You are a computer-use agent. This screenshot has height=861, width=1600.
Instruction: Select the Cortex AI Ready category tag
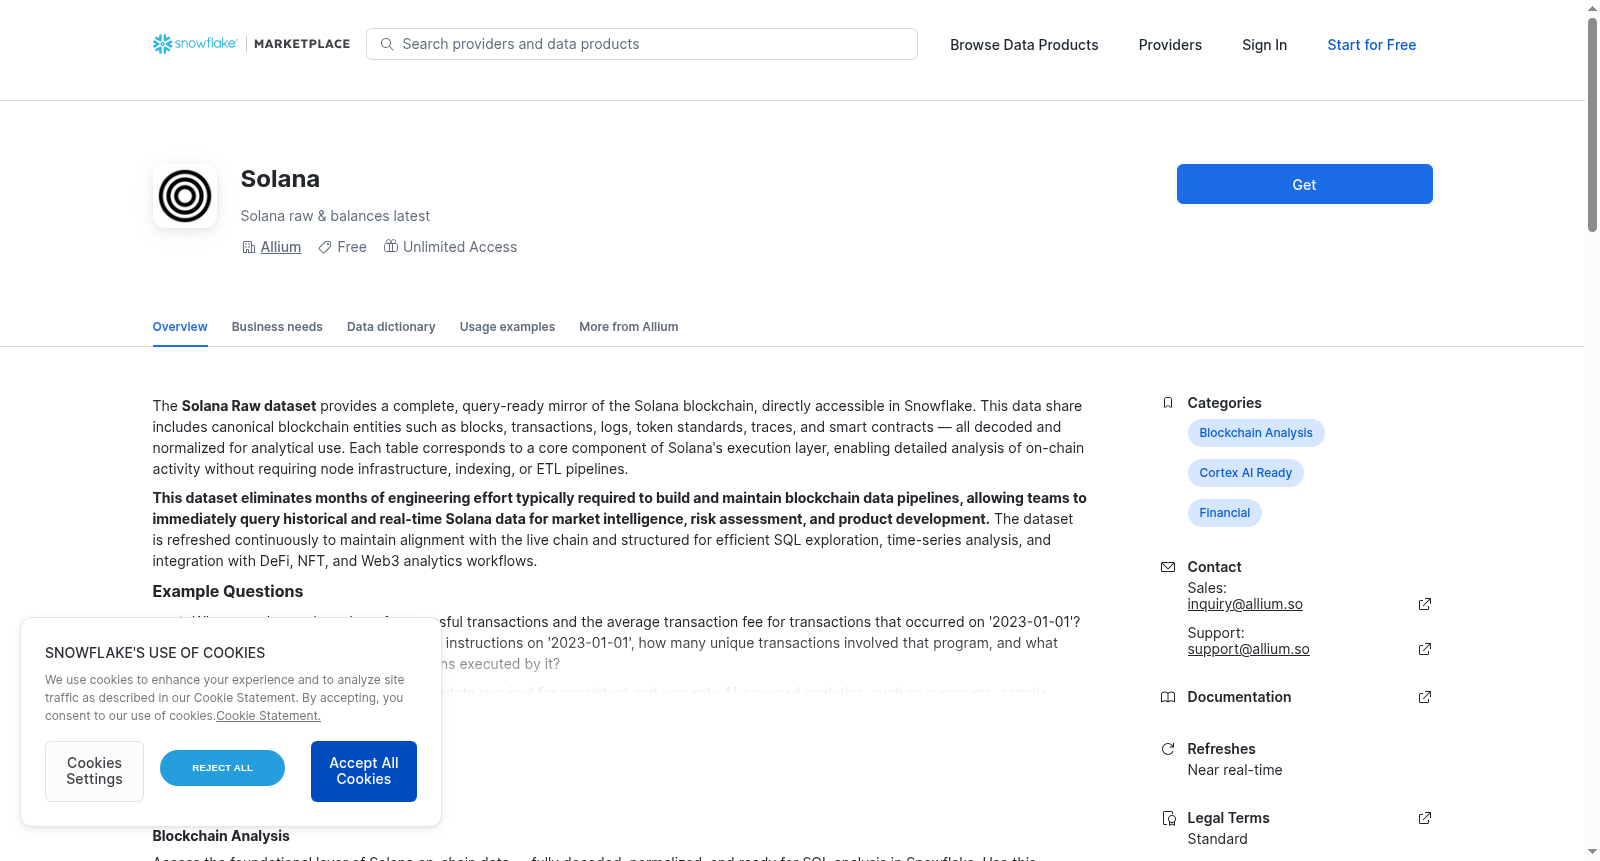coord(1246,473)
